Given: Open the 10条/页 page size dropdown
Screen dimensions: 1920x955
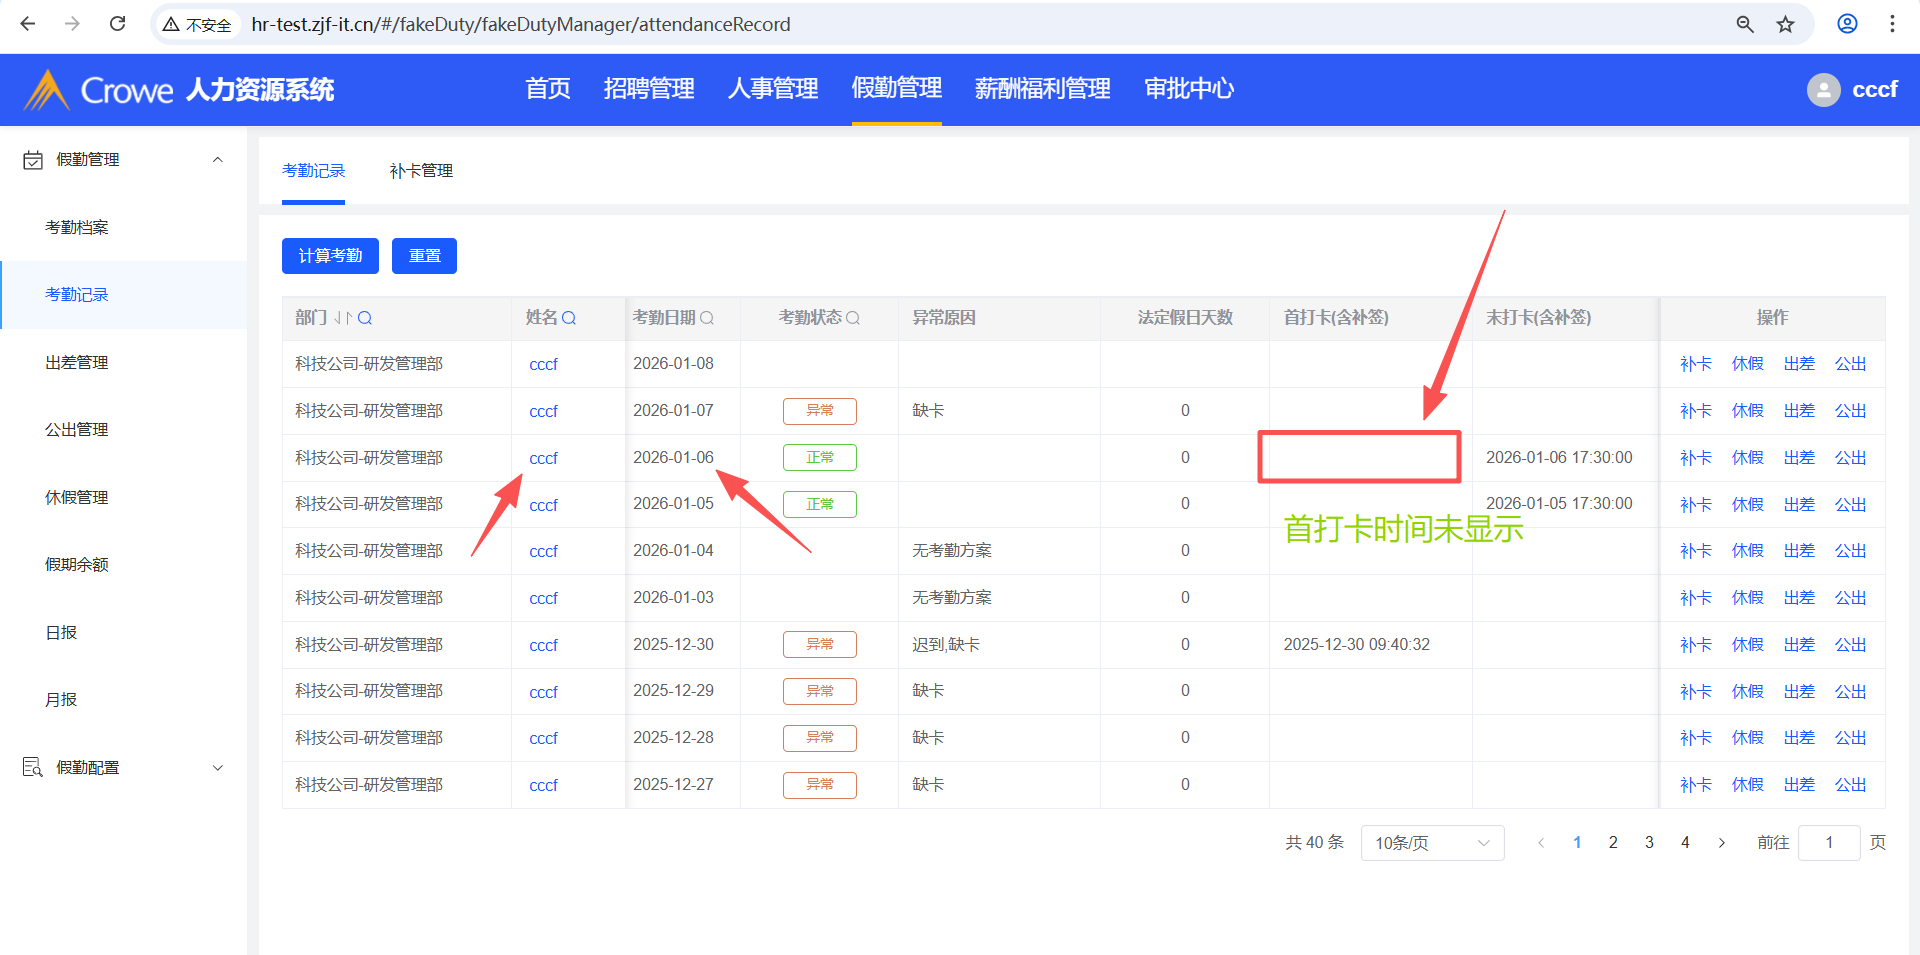Looking at the screenshot, I should pos(1431,843).
